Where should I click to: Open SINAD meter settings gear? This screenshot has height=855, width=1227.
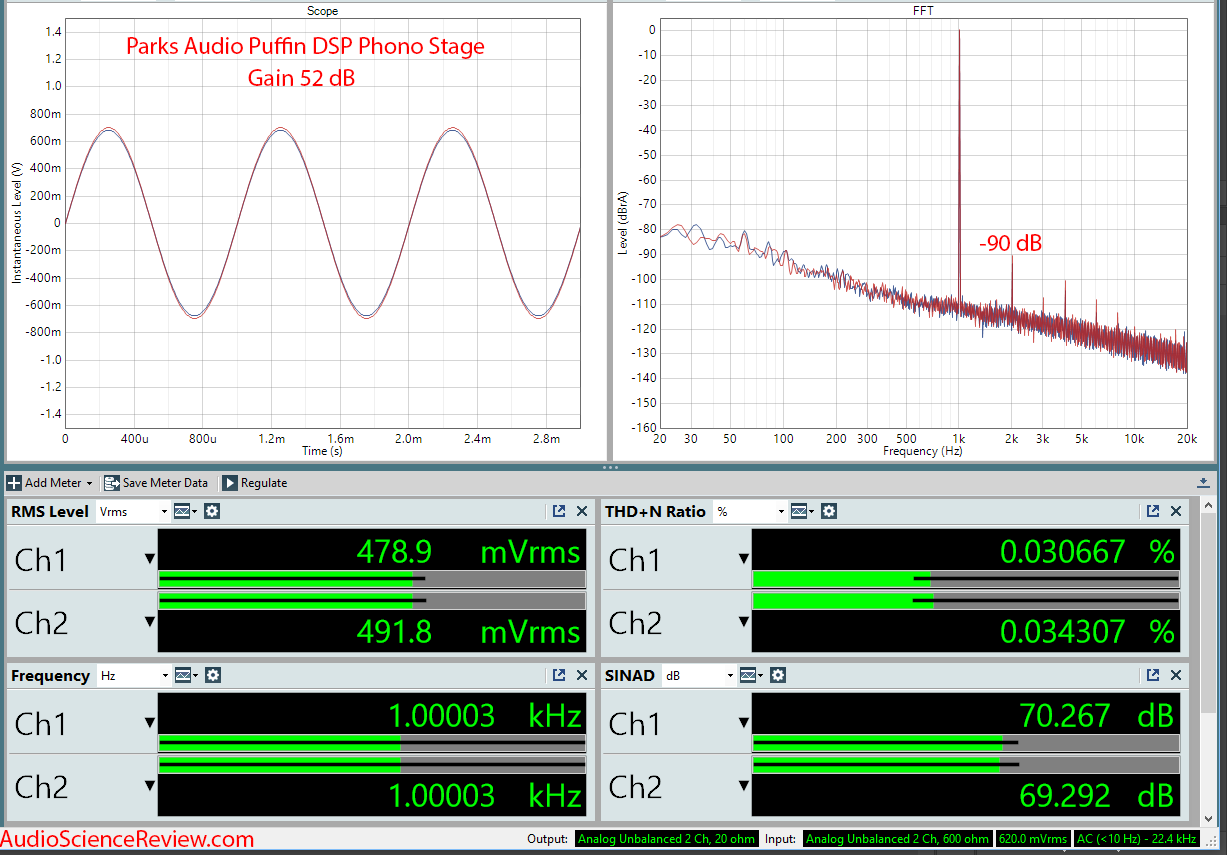coord(778,675)
